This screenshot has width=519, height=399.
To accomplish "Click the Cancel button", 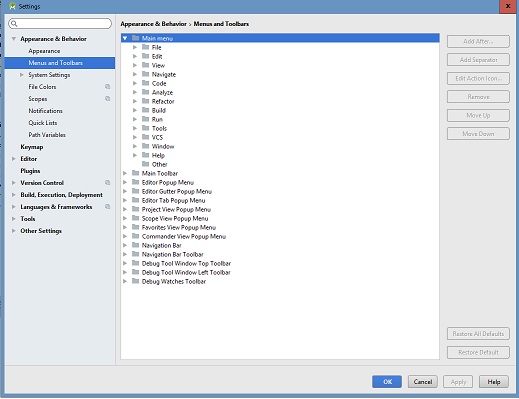I will pyautogui.click(x=423, y=382).
